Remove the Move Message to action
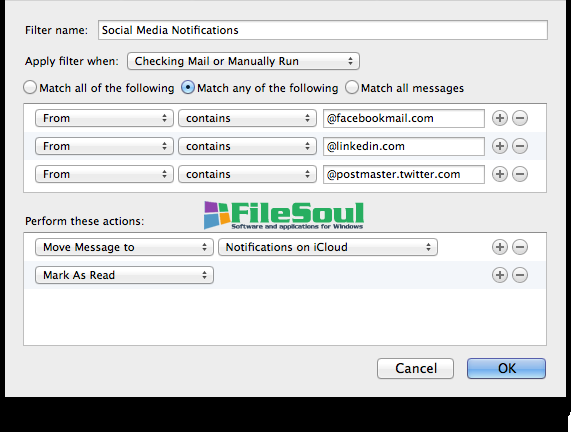The height and width of the screenshot is (432, 571). click(520, 247)
